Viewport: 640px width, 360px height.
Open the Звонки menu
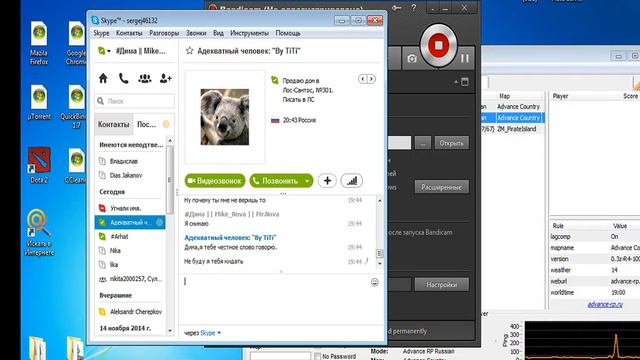point(196,33)
